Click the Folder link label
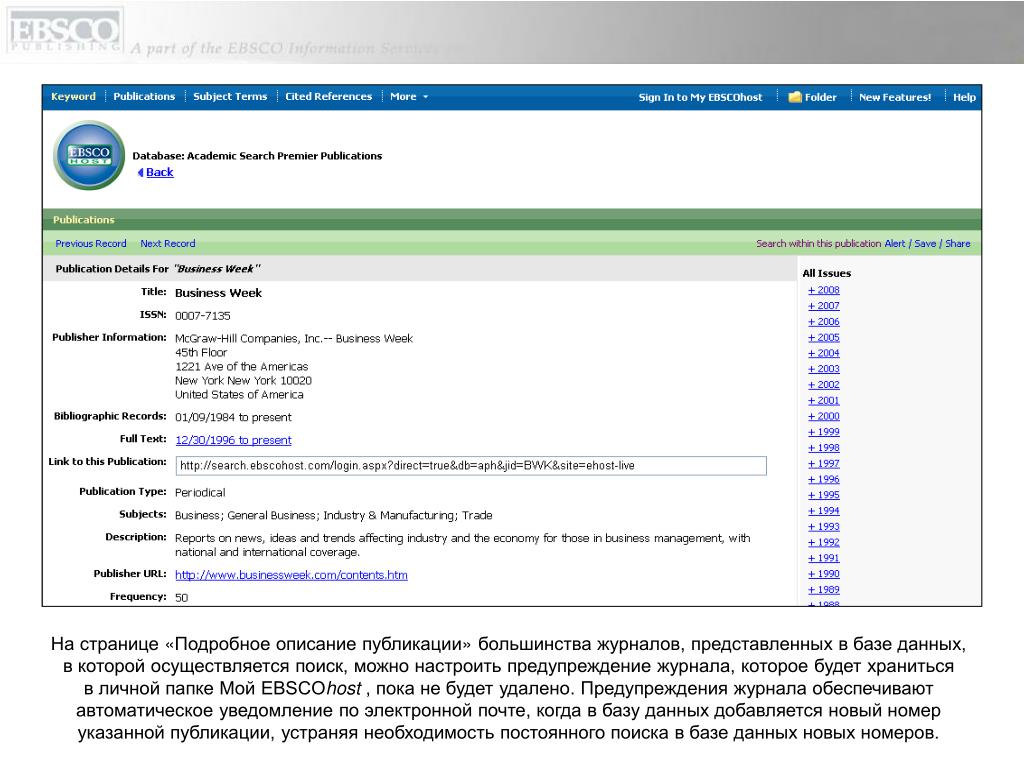Viewport: 1024px width, 768px height. pyautogui.click(x=820, y=97)
